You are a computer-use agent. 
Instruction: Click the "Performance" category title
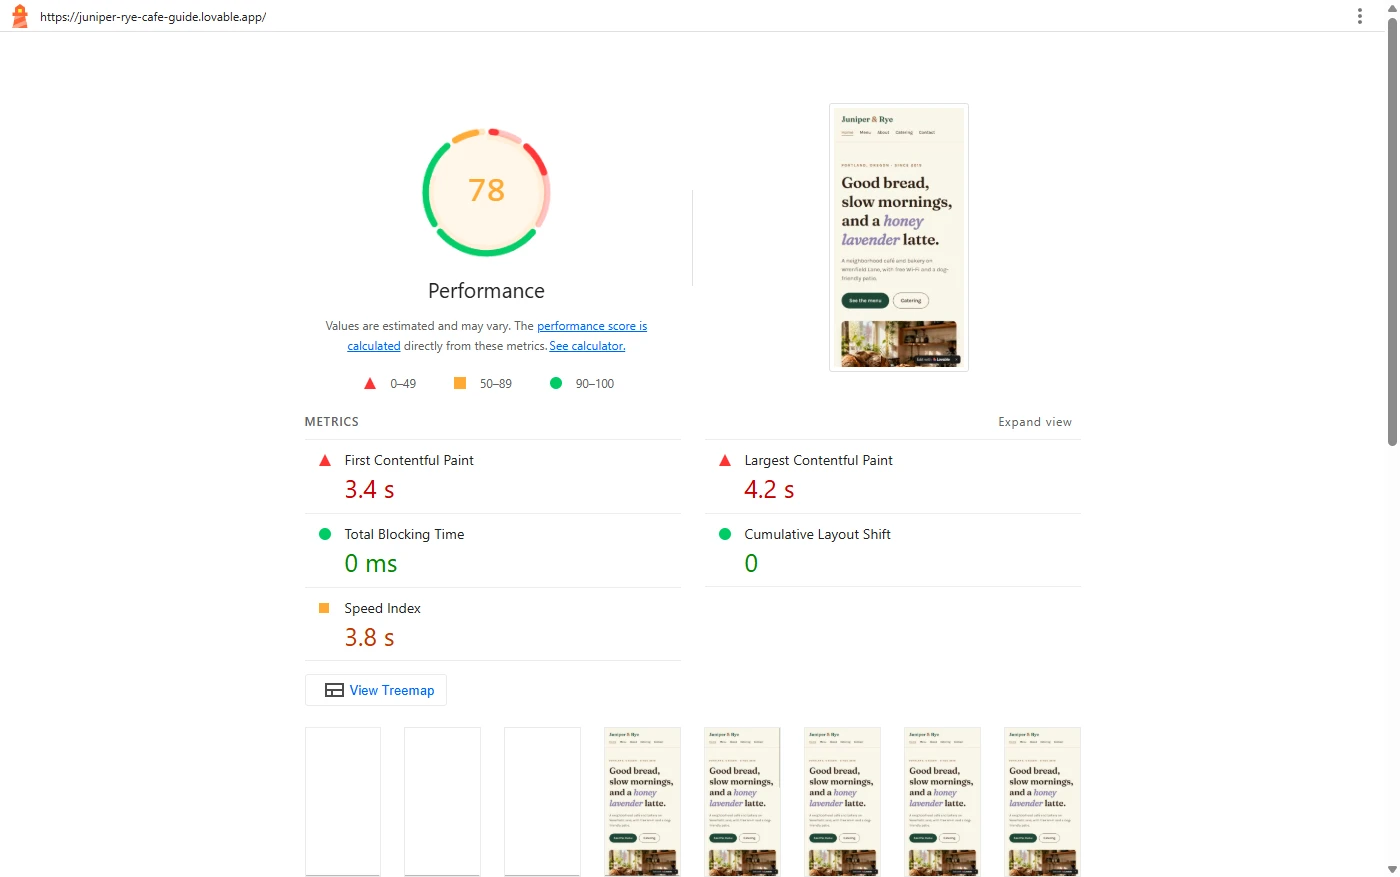[x=487, y=291]
